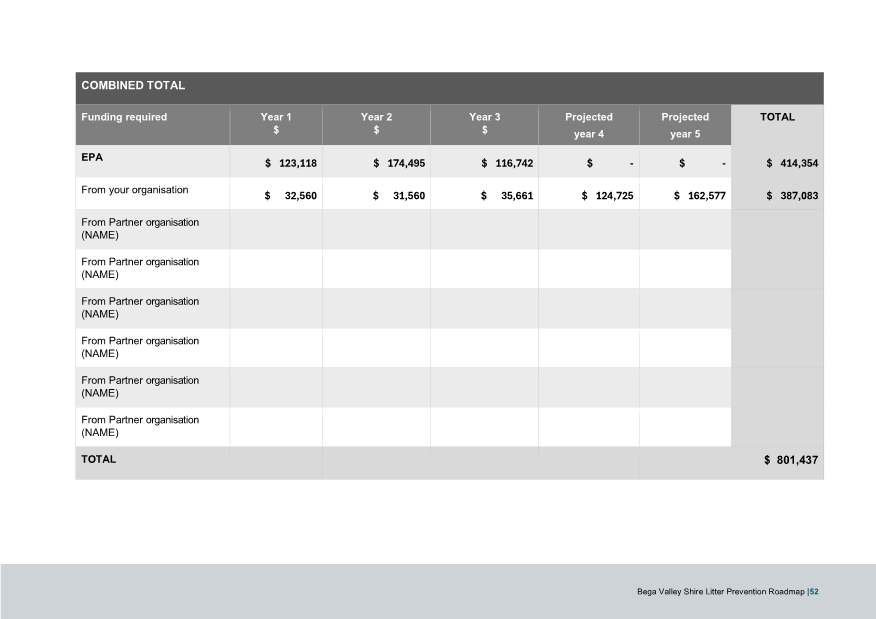The image size is (876, 619).
Task: Click the grand total $801,437
Action: tap(791, 461)
